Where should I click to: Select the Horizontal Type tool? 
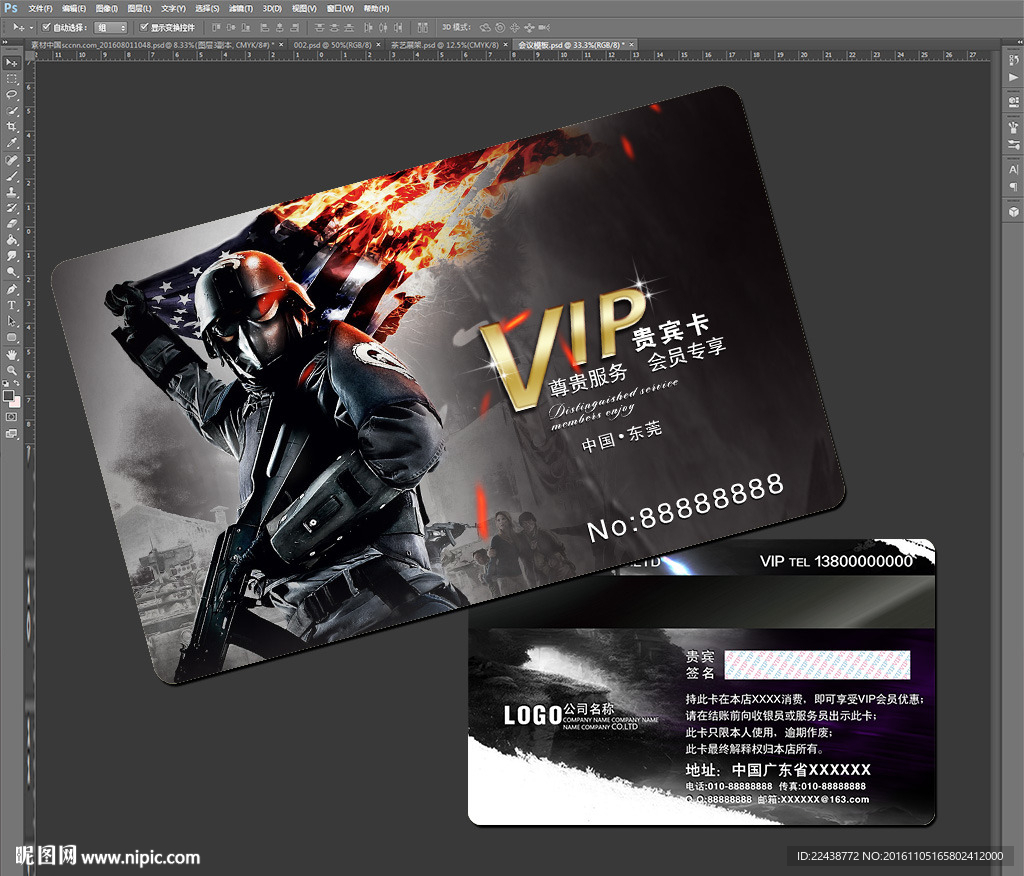[x=12, y=305]
